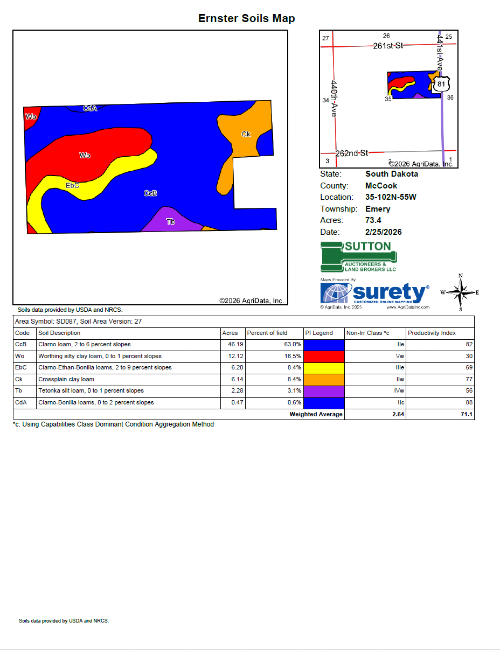Click the red Wo legend color swatch
The image size is (500, 650).
click(324, 356)
